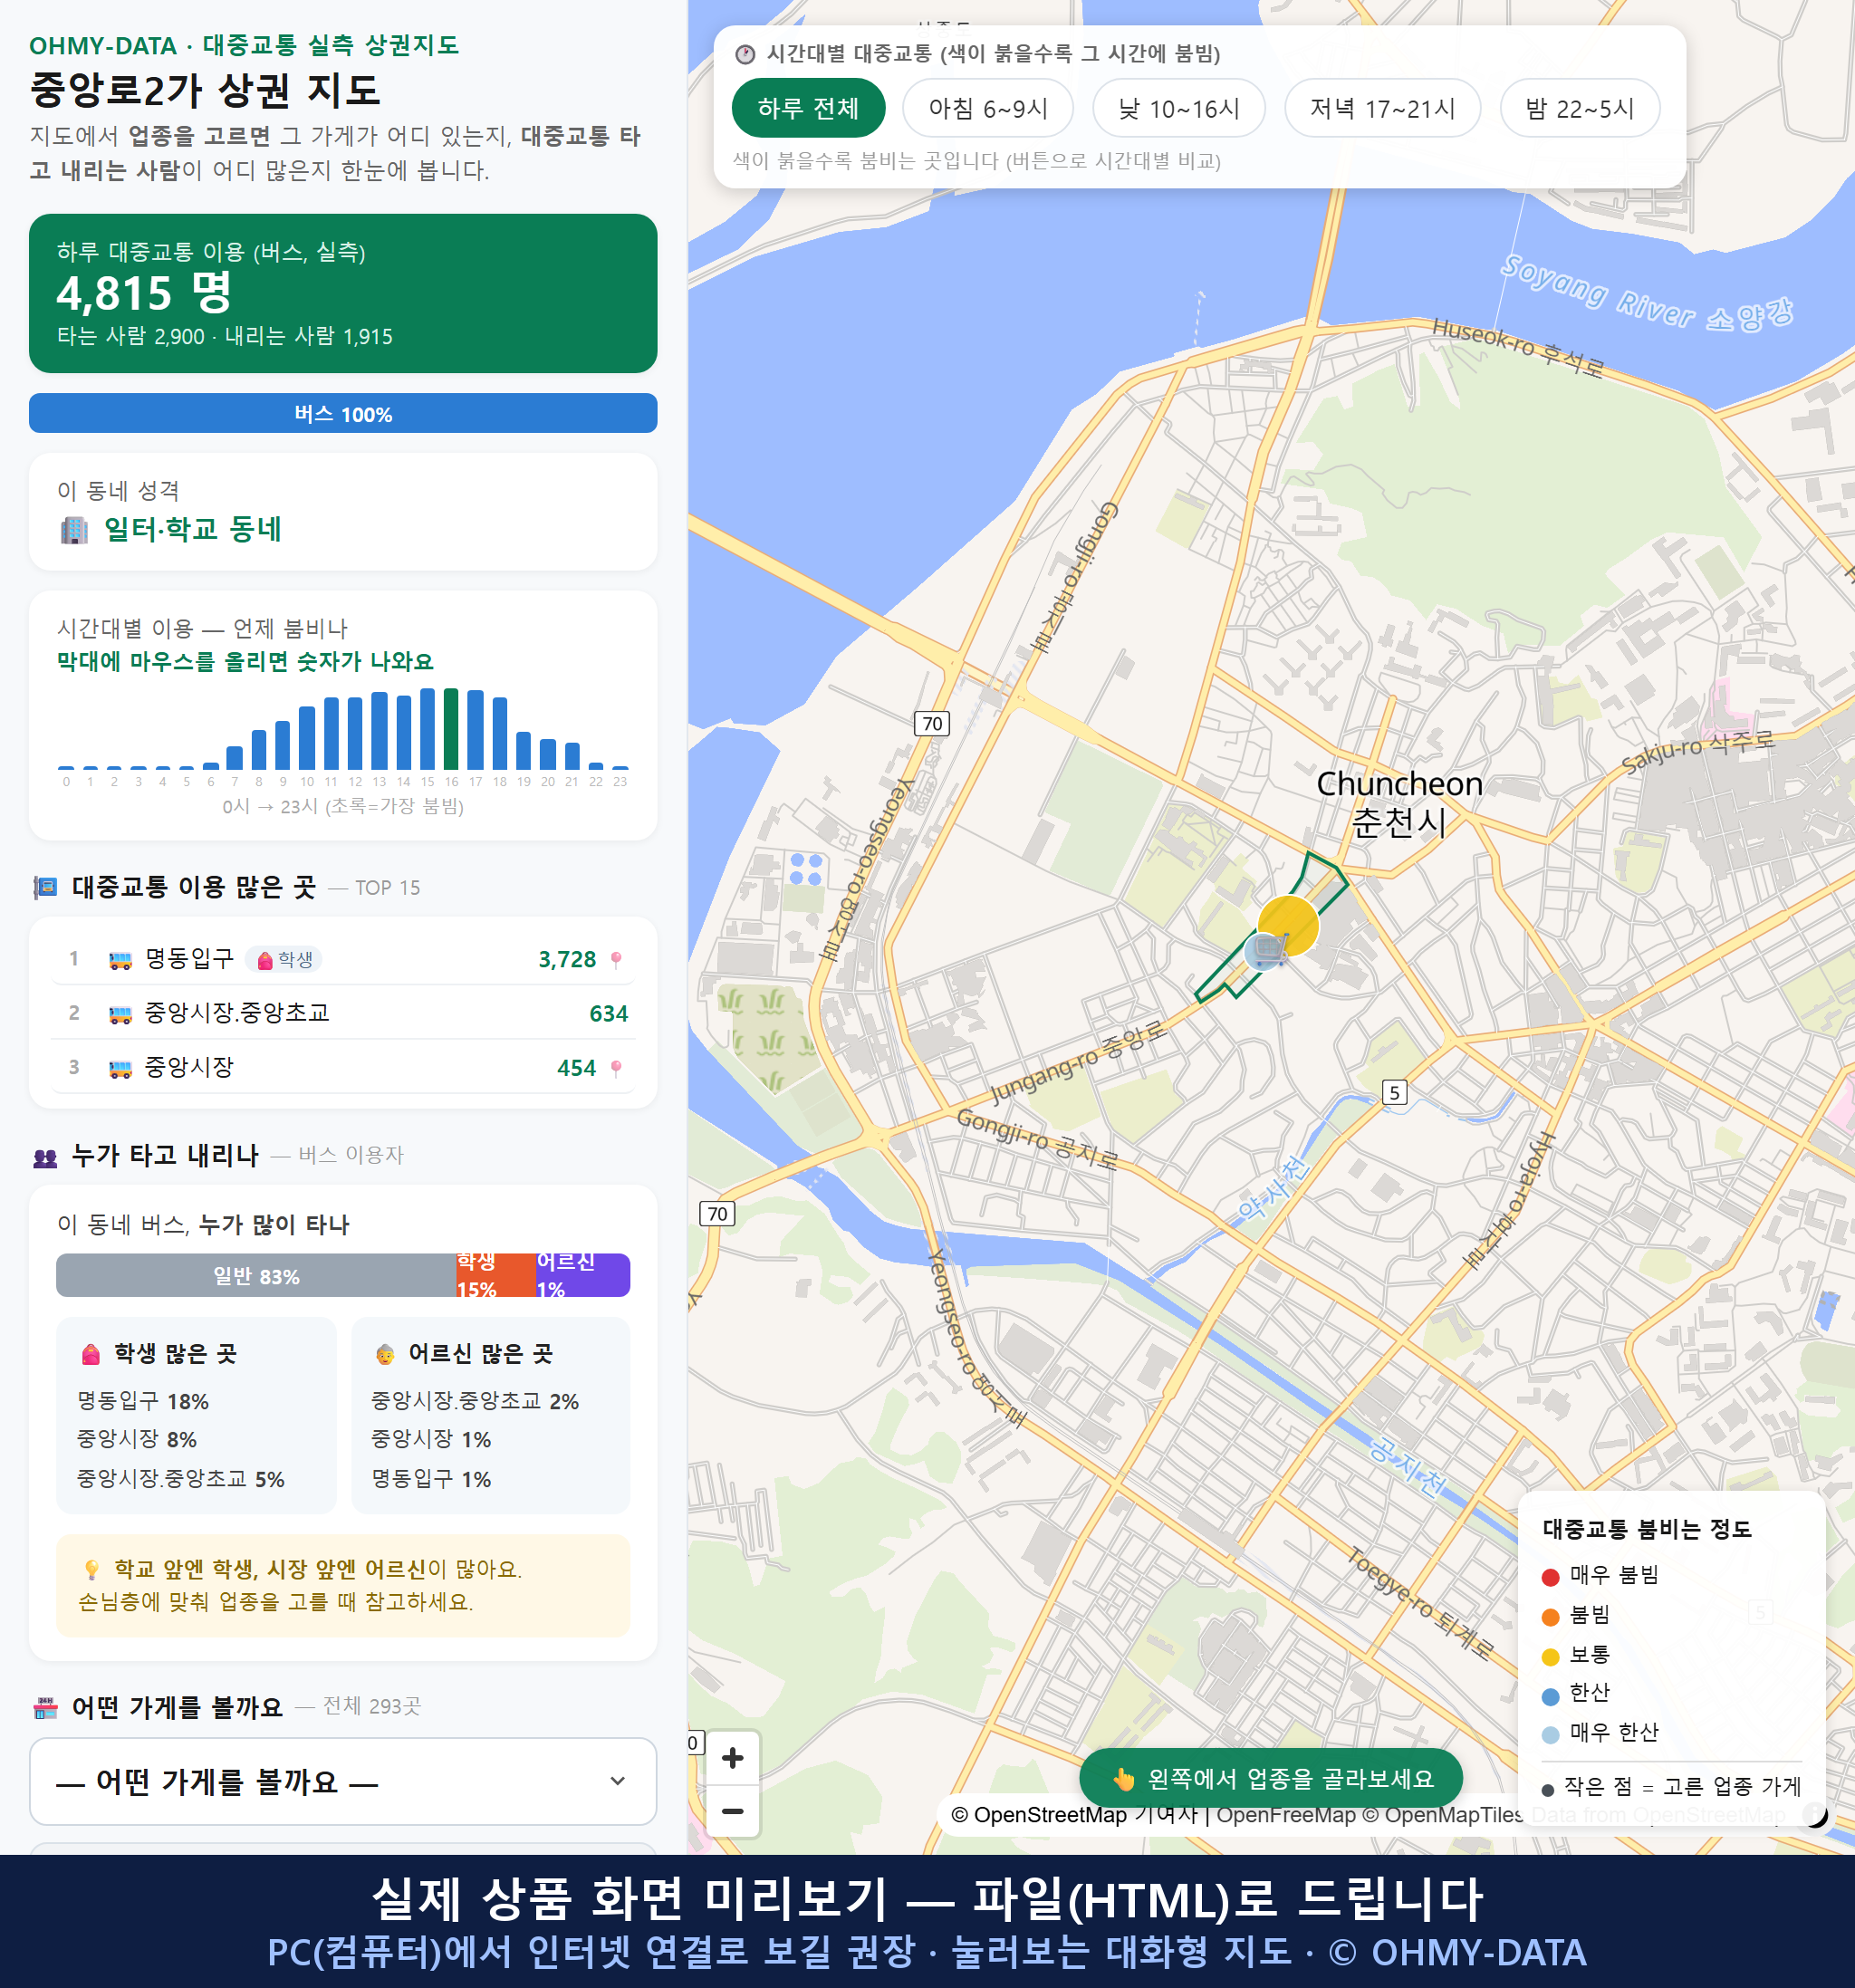Viewport: 1855px width, 1988px height.
Task: Click the icon beside 대중교통 이용 많은 곳
Action: [45, 887]
